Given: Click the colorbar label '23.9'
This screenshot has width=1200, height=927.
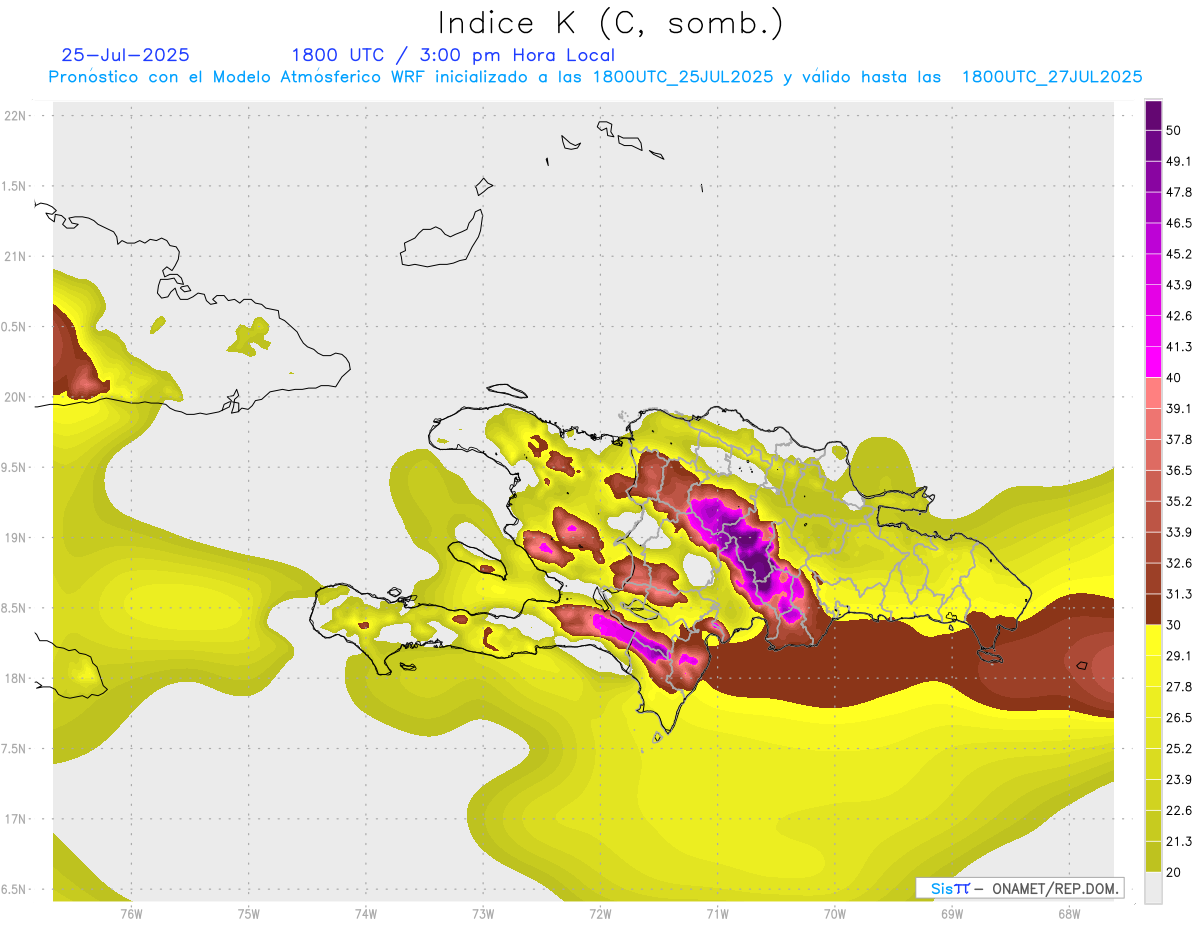Looking at the screenshot, I should pos(1179,780).
